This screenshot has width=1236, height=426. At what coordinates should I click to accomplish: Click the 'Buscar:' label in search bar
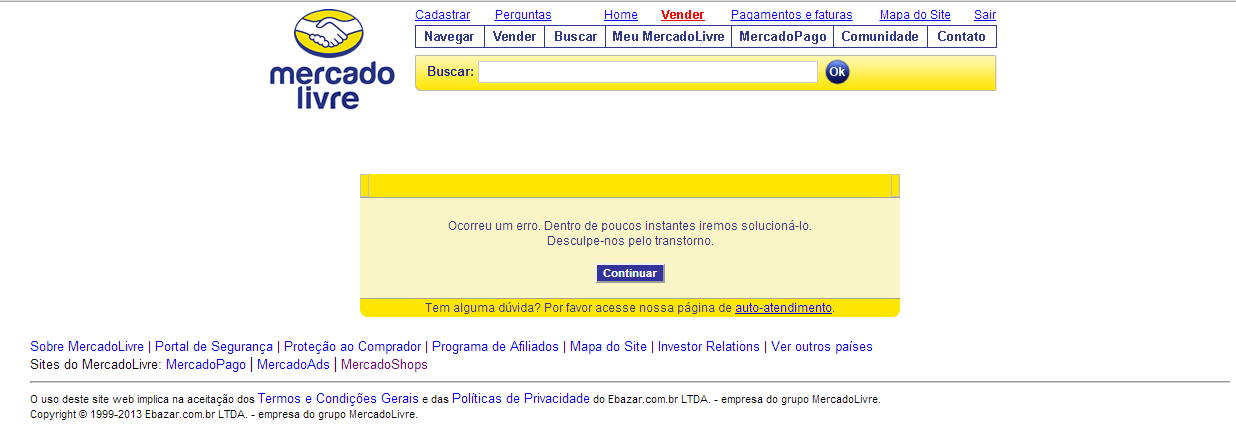tap(450, 72)
